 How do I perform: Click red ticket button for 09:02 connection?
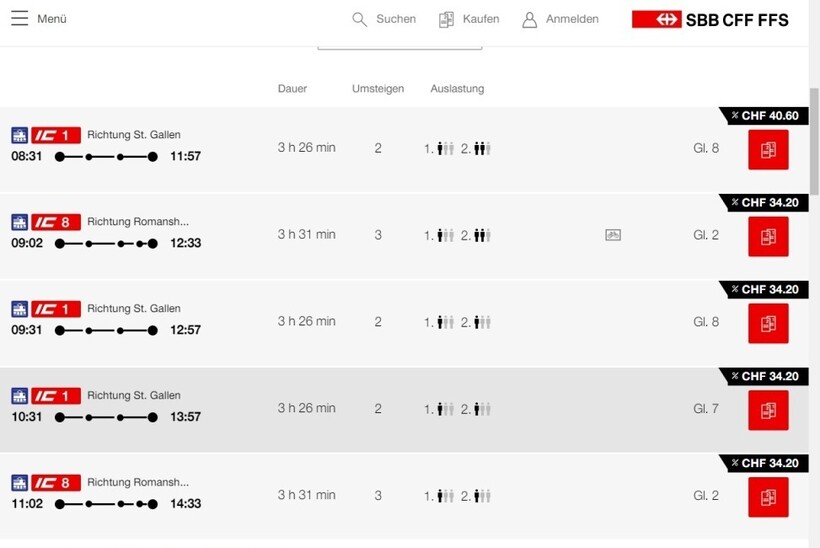(768, 236)
